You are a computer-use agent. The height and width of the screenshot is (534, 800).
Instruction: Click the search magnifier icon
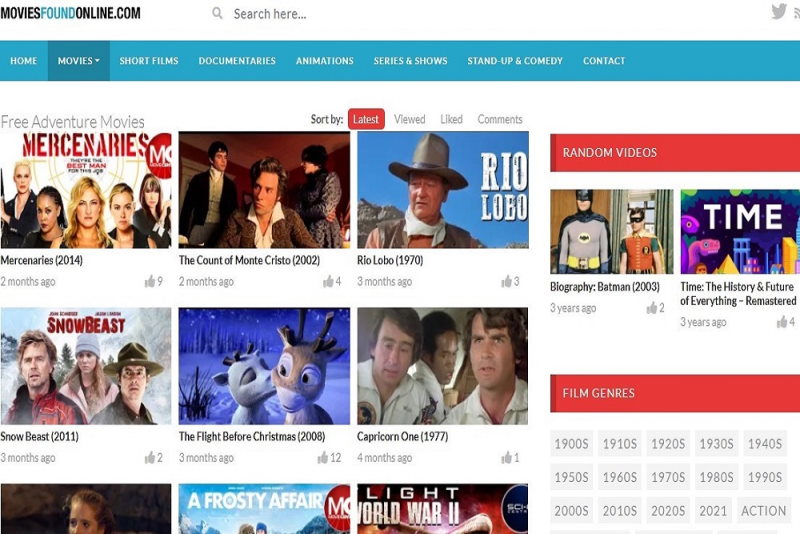pyautogui.click(x=217, y=14)
